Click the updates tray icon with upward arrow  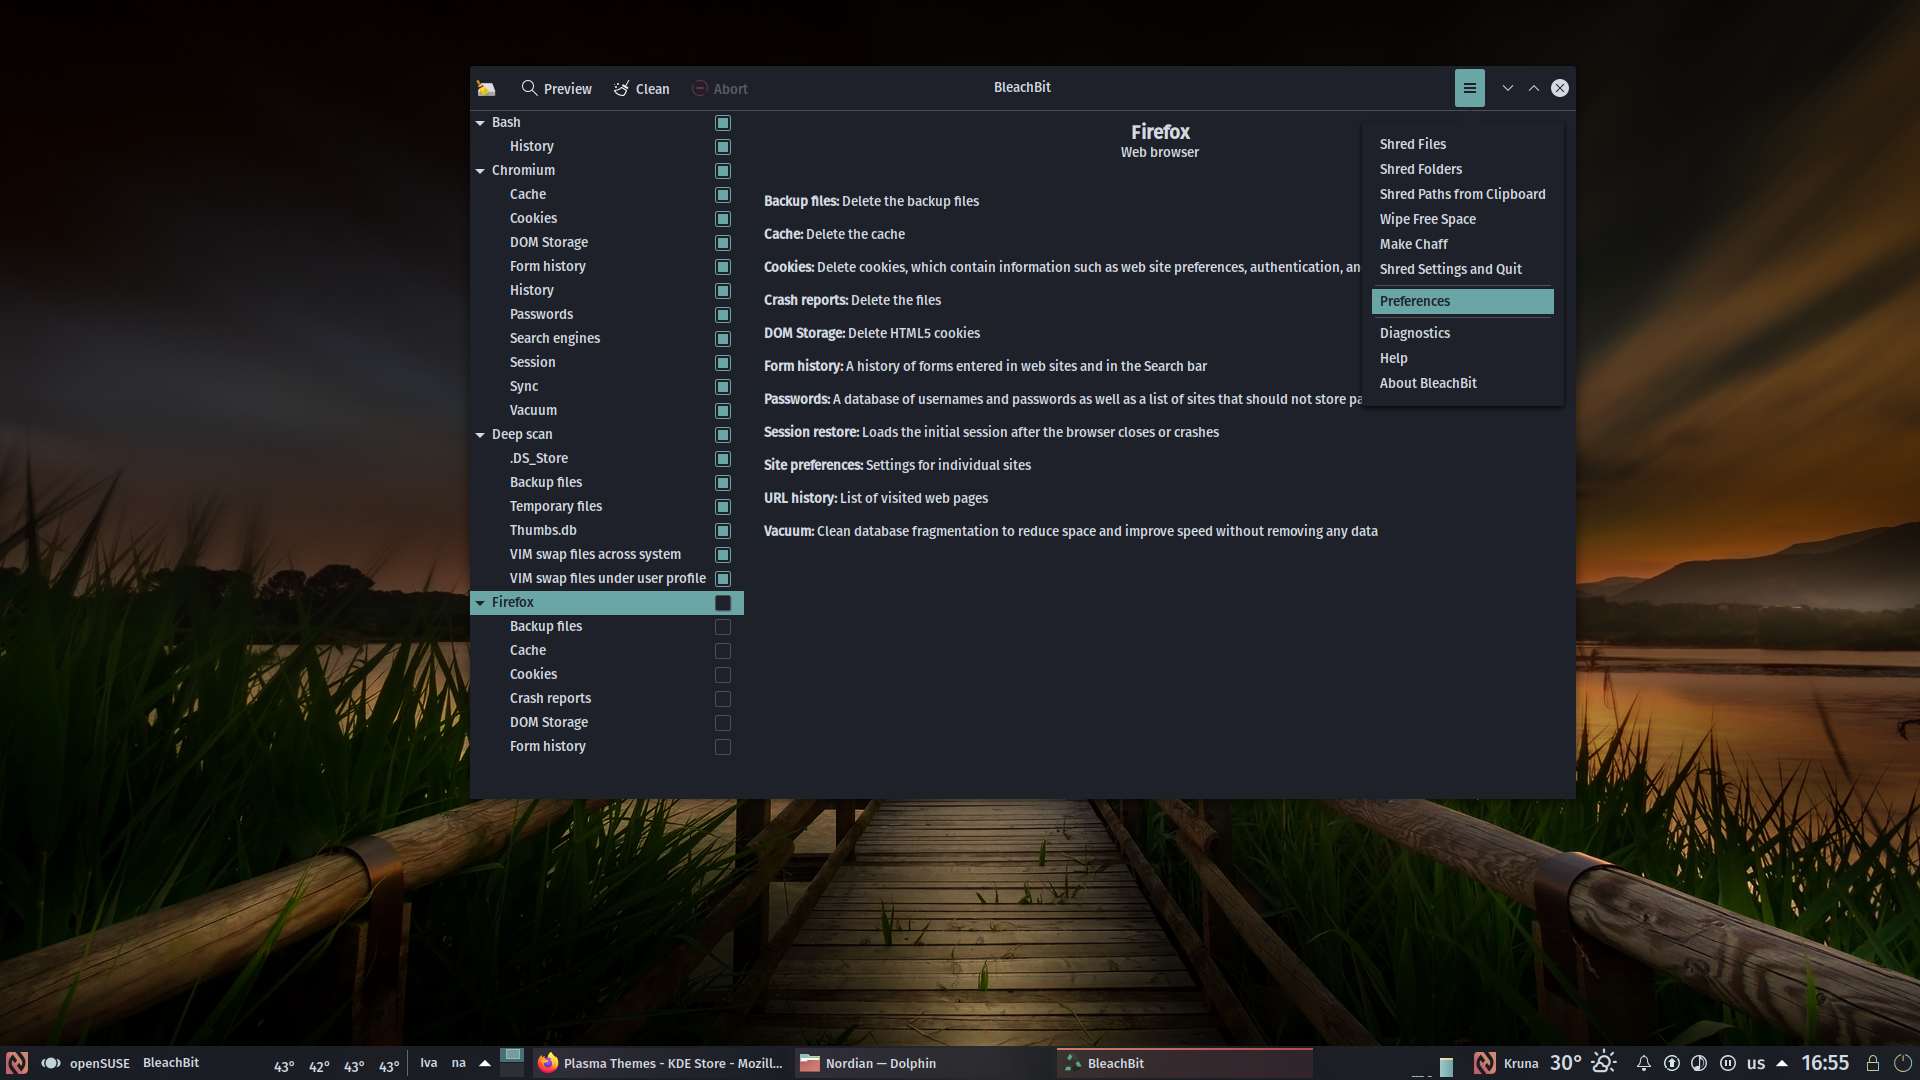tap(1671, 1063)
